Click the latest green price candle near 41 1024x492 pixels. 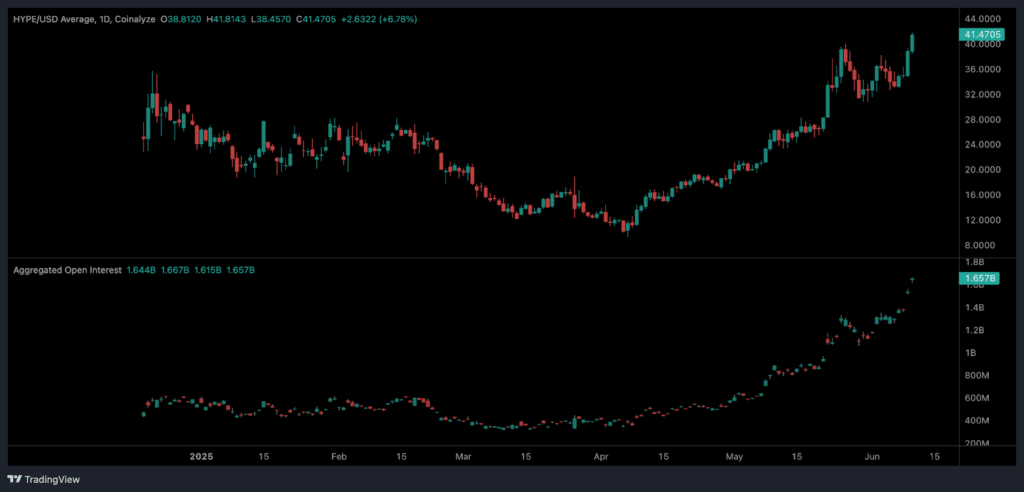[x=912, y=43]
